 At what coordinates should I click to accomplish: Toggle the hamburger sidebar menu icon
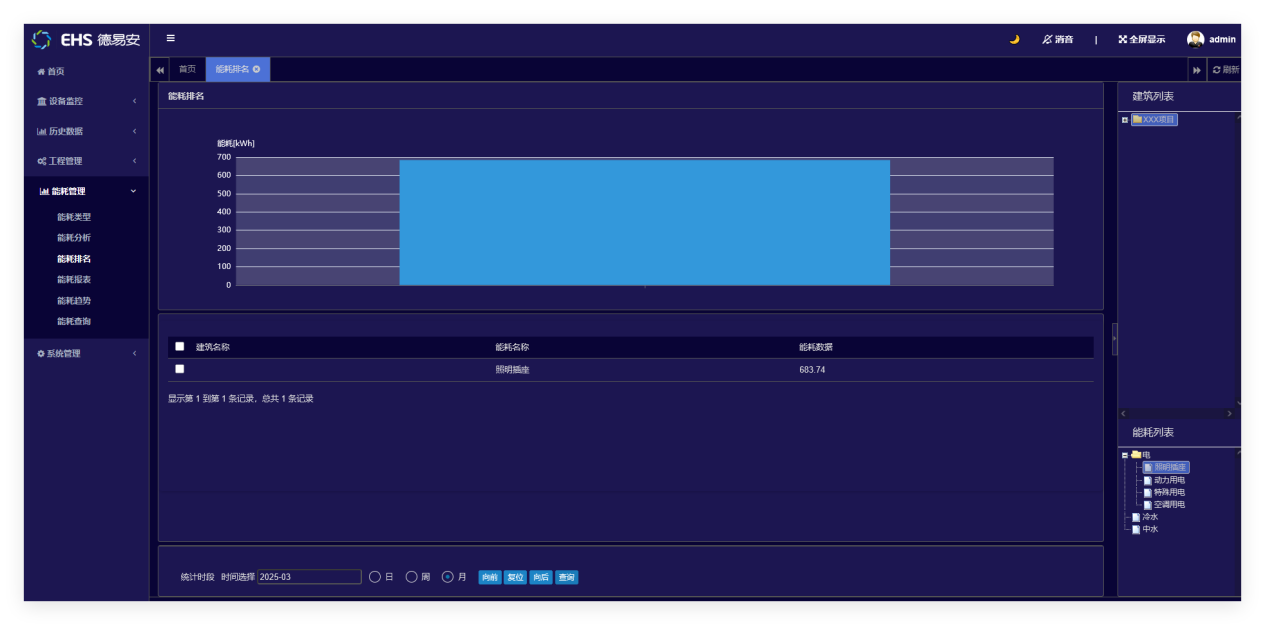coord(170,38)
